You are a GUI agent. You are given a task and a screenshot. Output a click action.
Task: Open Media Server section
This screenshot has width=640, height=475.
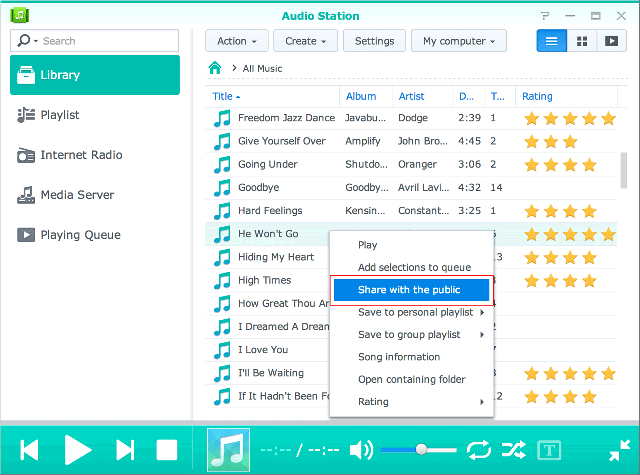pyautogui.click(x=65, y=195)
